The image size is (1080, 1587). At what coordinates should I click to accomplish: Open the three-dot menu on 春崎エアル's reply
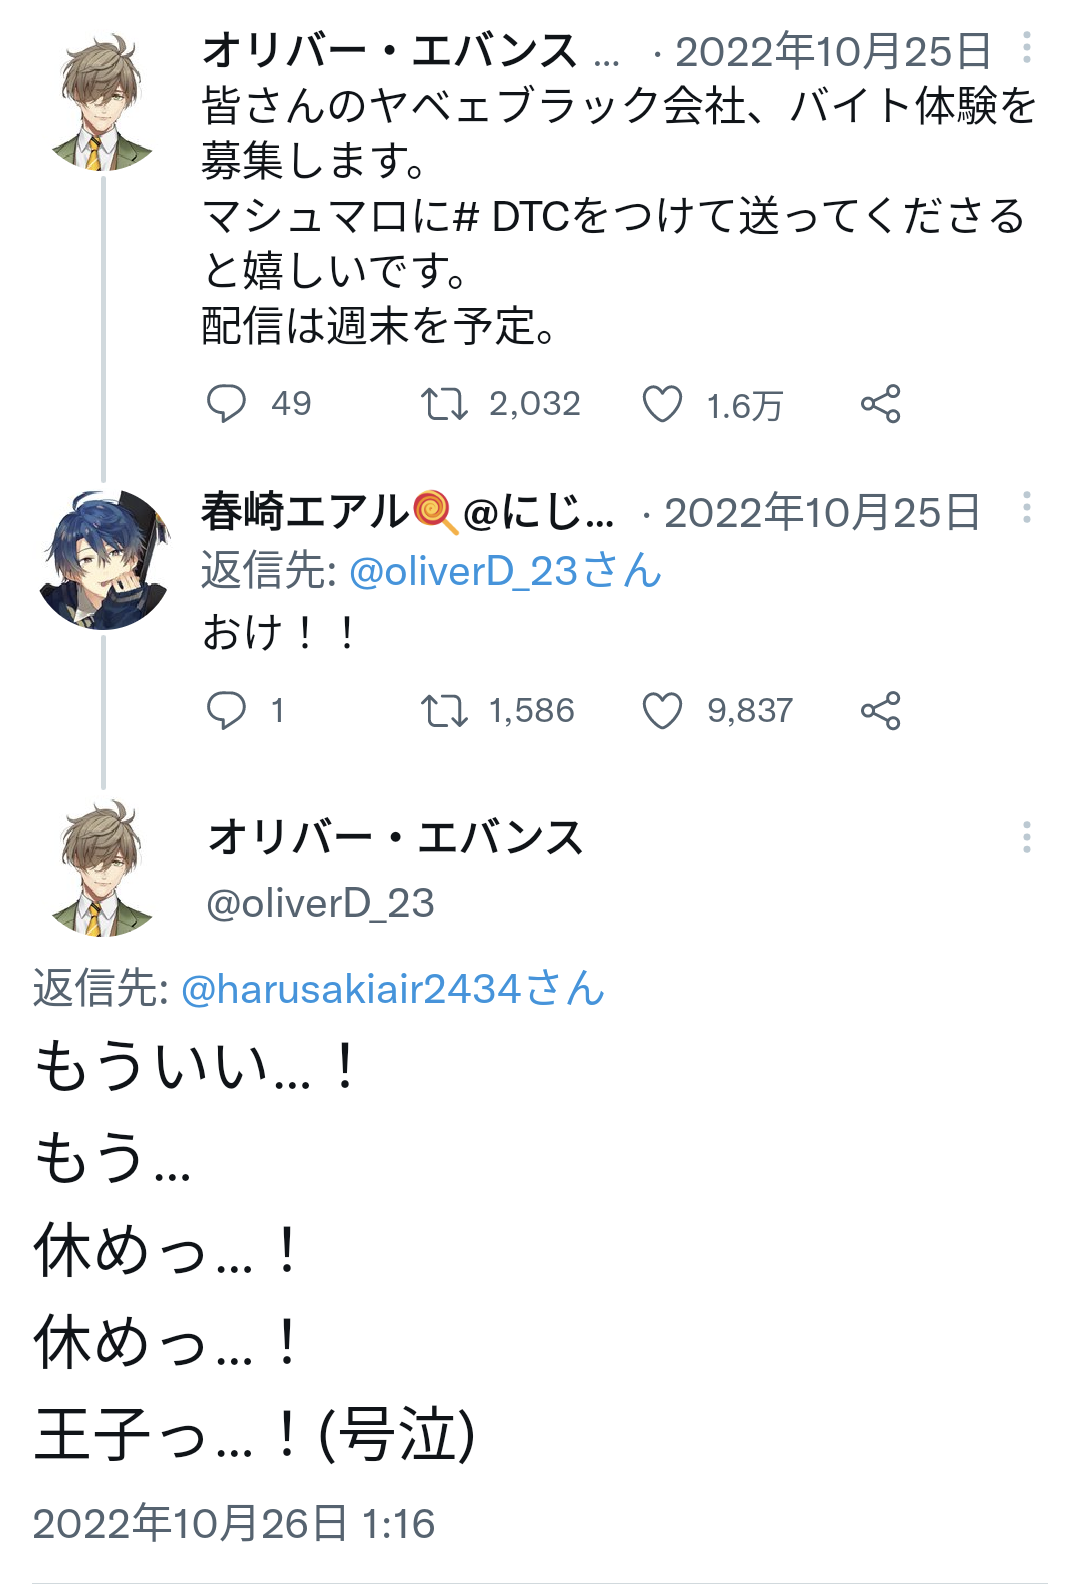[x=1027, y=508]
